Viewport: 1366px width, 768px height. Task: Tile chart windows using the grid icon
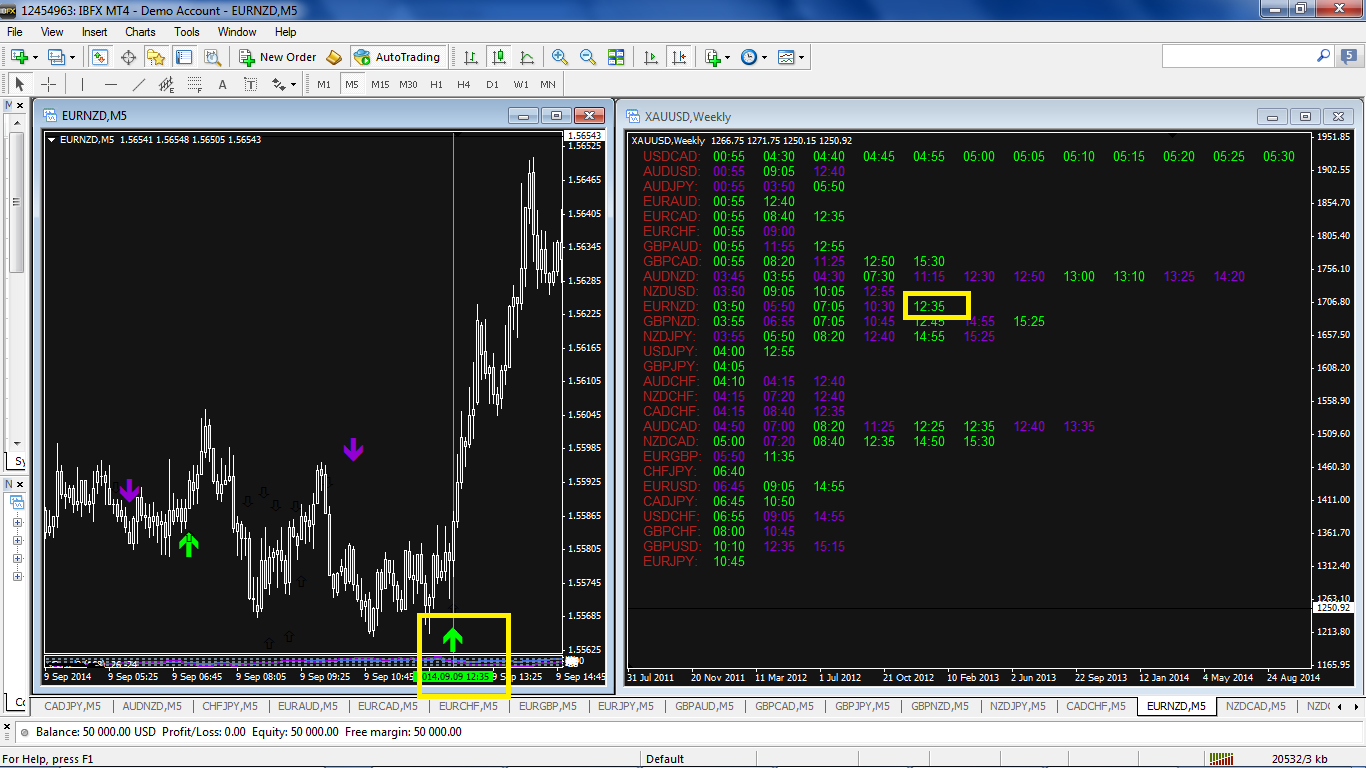(616, 57)
